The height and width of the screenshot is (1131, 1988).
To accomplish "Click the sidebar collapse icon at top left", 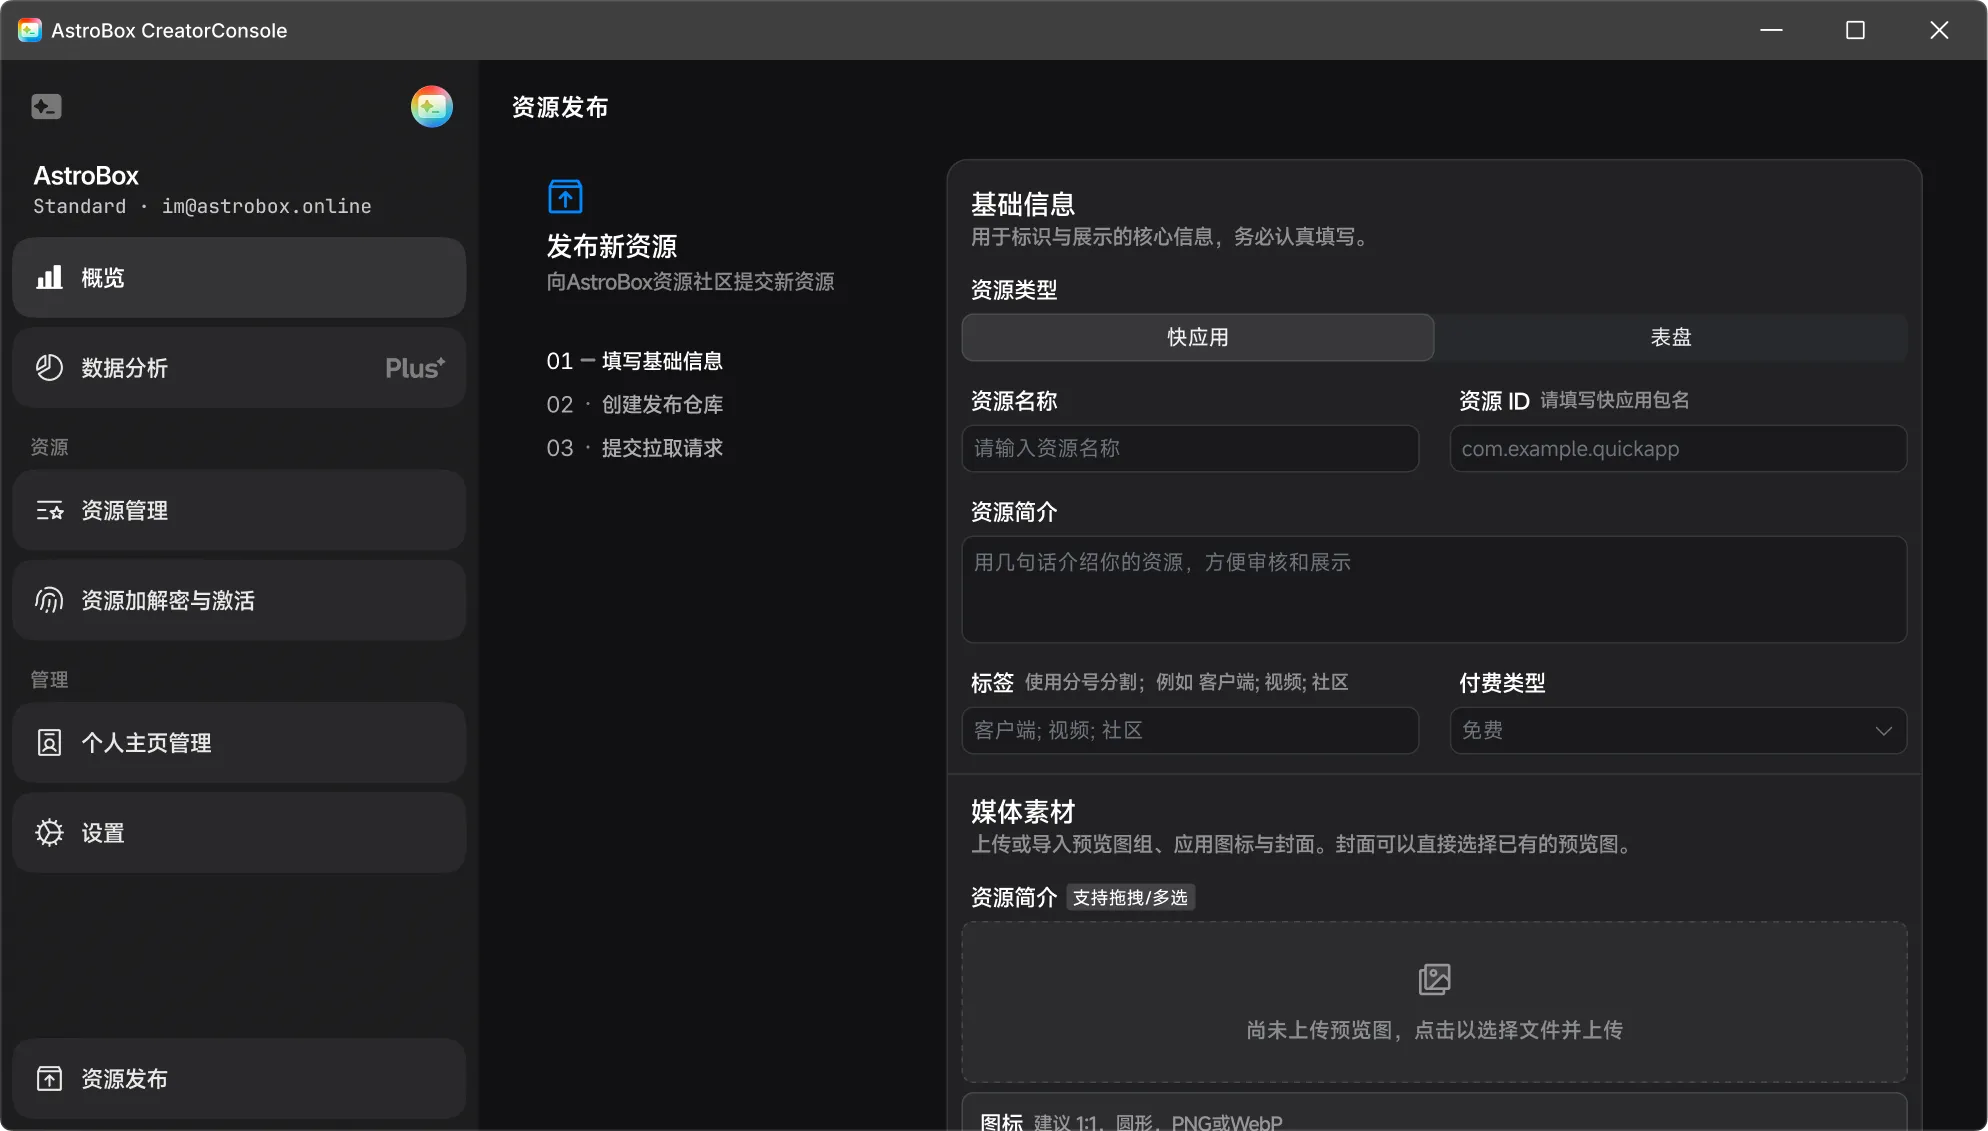I will [x=46, y=106].
